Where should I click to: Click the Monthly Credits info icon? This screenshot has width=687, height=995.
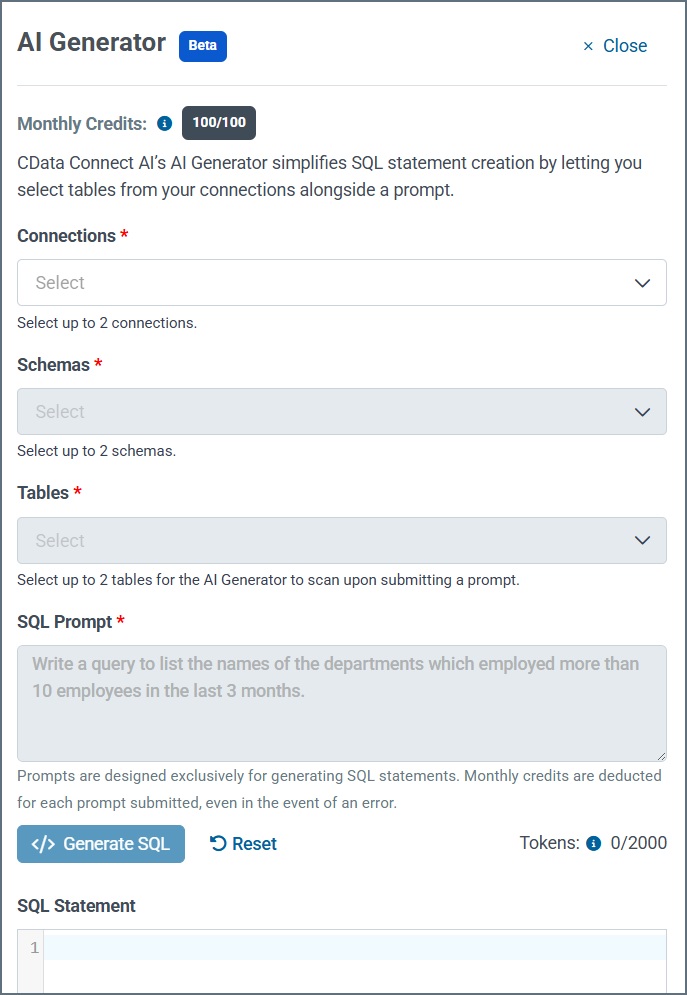point(164,123)
